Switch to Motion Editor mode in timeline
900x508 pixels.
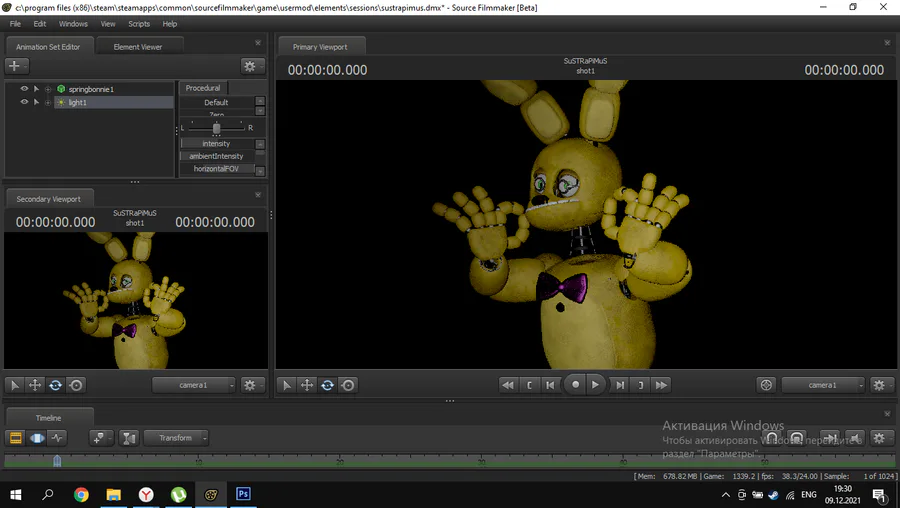[x=37, y=437]
